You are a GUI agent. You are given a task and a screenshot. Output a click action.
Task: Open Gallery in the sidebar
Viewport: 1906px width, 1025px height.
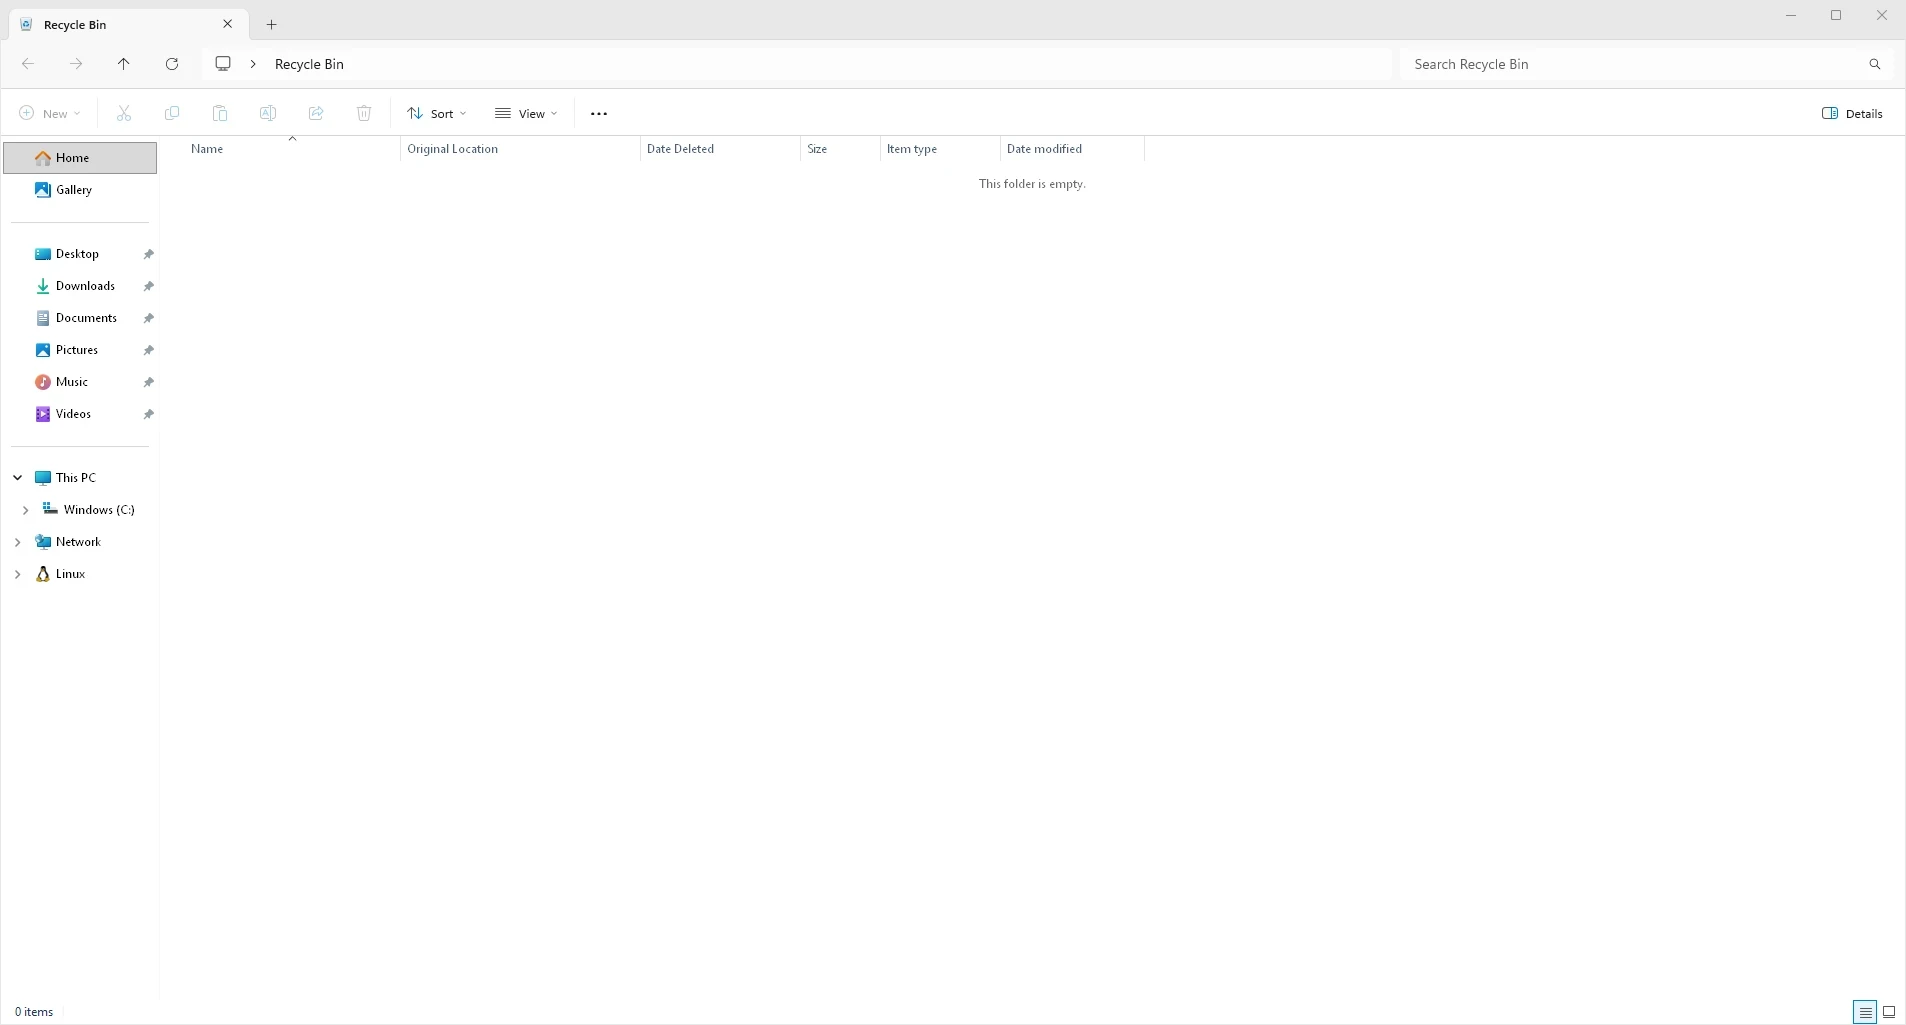[80, 190]
